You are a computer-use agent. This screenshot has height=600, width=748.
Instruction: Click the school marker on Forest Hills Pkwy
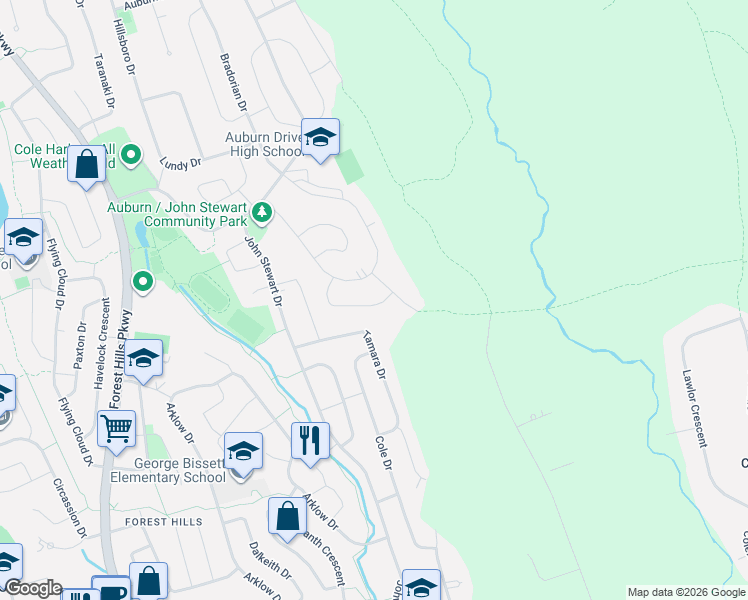point(144,360)
